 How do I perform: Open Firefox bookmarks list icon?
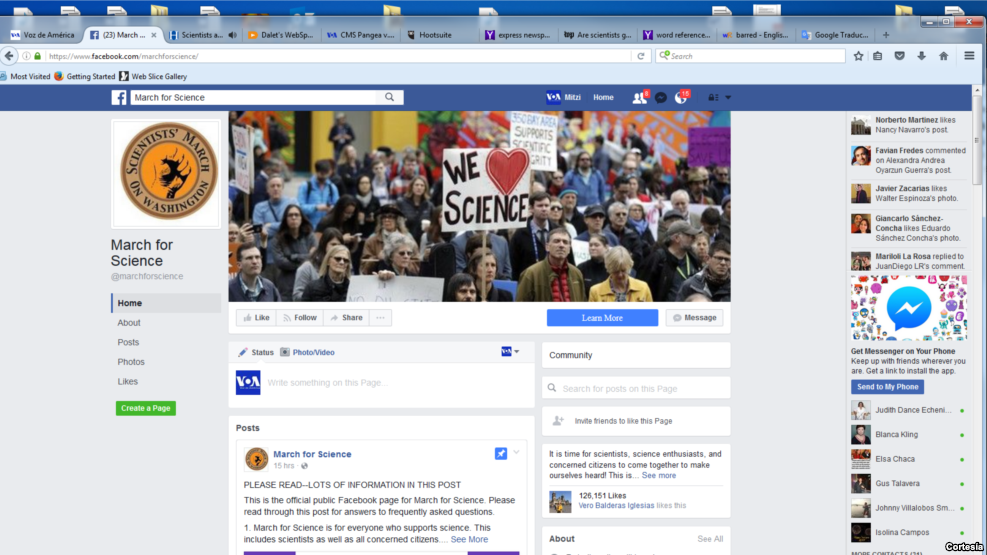[x=877, y=56]
